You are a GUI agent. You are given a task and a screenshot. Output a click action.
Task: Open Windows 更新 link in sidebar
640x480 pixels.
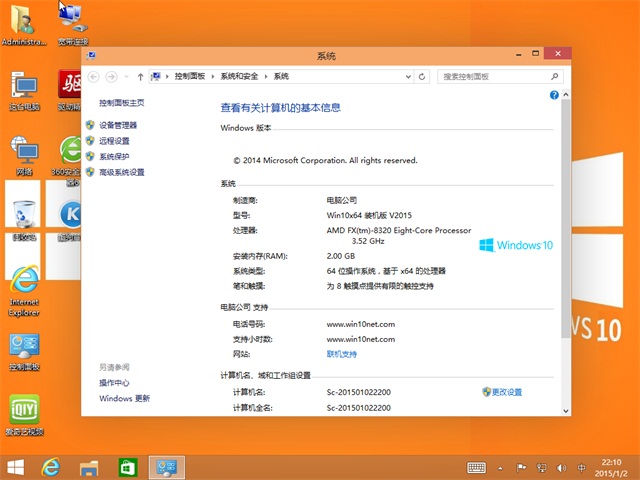124,398
